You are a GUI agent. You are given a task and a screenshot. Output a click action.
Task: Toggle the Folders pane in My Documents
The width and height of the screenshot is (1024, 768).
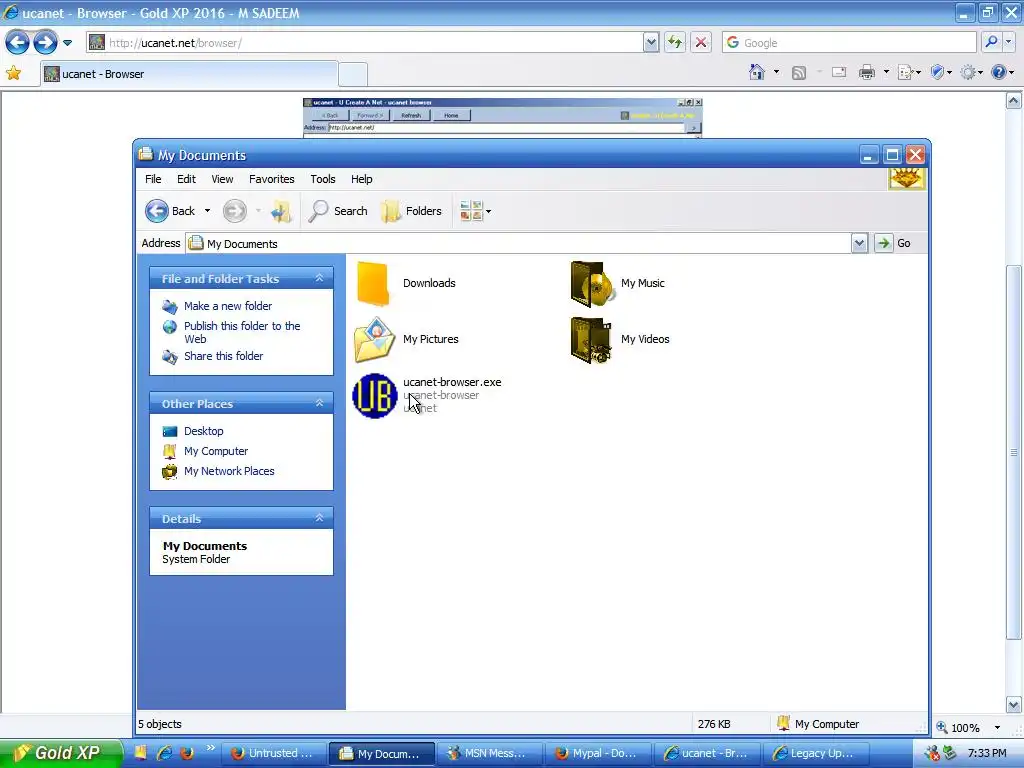411,211
